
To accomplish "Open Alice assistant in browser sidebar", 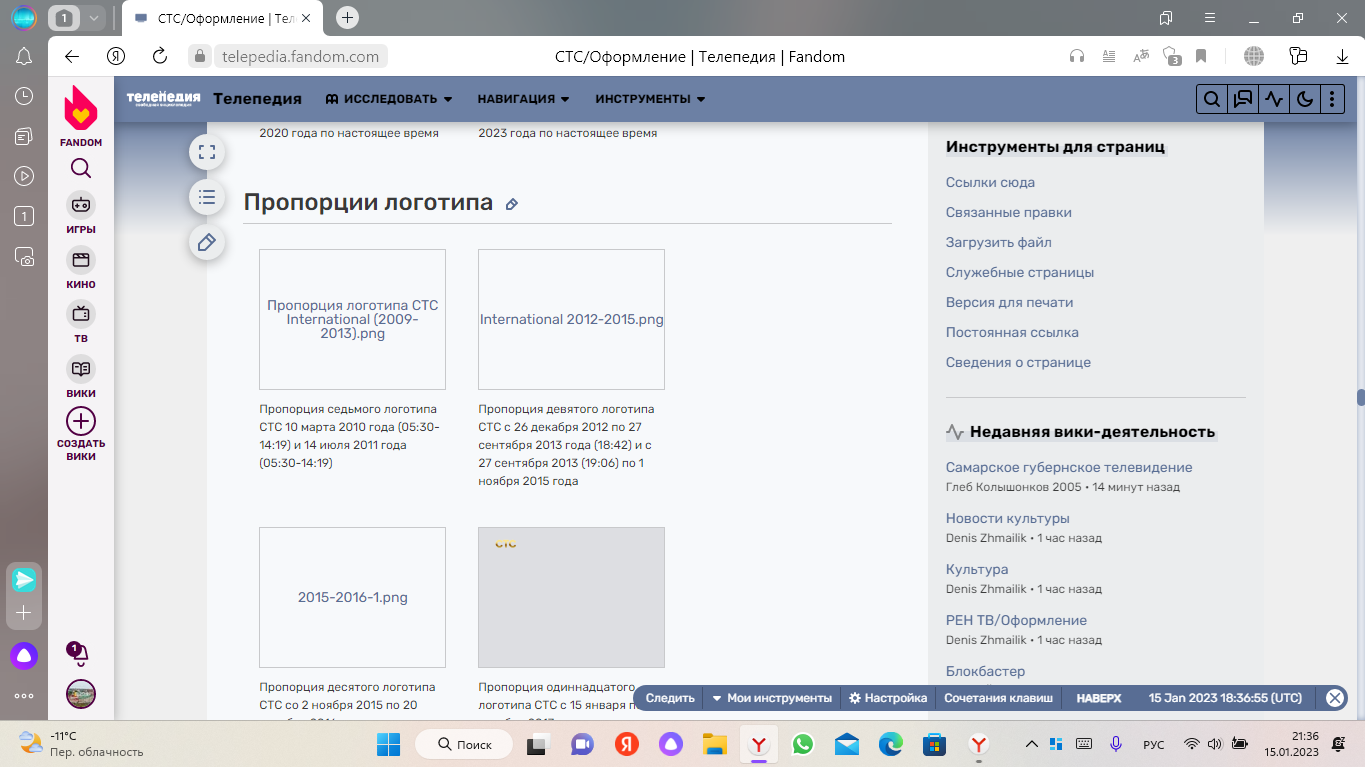I will [x=24, y=656].
